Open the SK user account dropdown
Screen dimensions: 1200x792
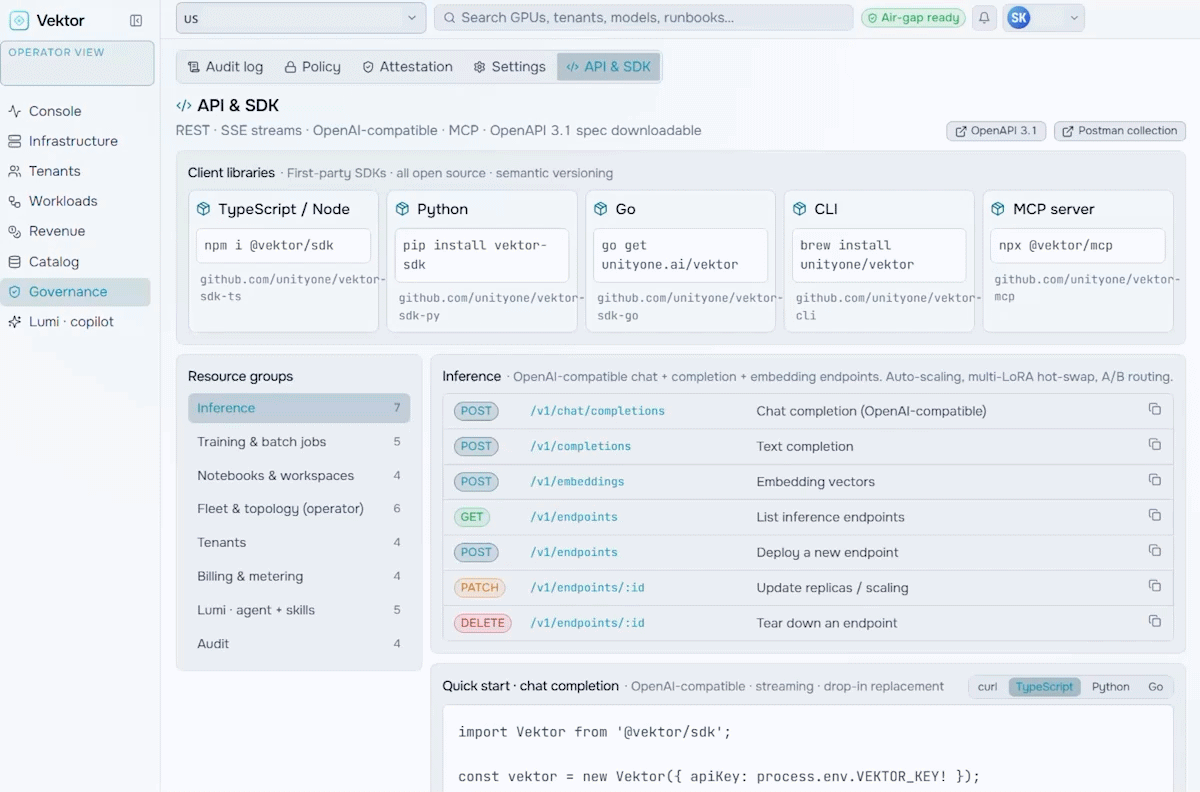1044,18
